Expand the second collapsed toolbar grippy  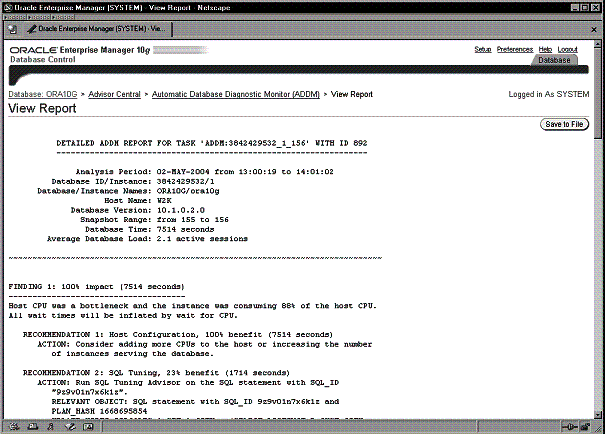39,17
